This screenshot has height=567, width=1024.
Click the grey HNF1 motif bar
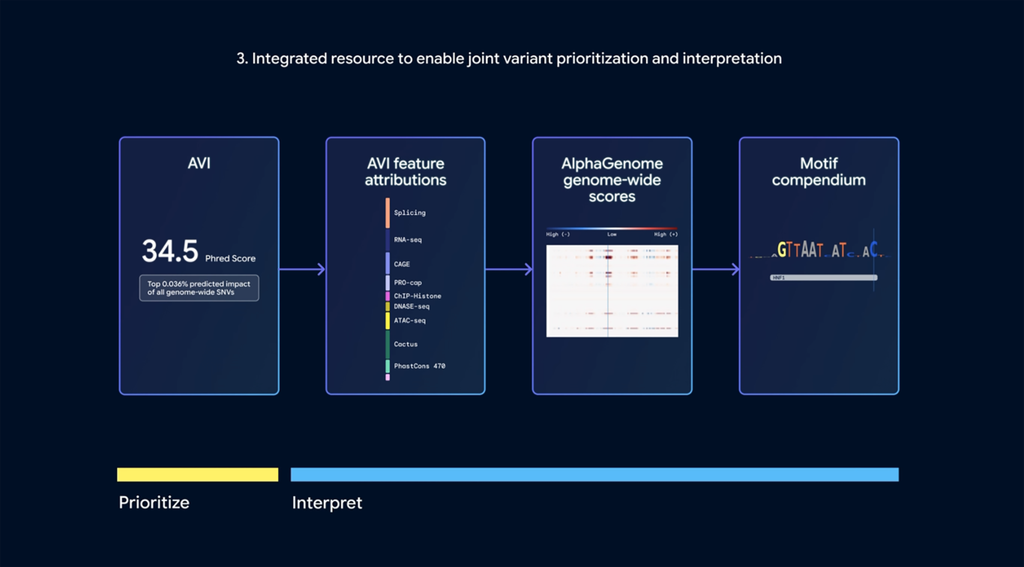pyautogui.click(x=824, y=278)
